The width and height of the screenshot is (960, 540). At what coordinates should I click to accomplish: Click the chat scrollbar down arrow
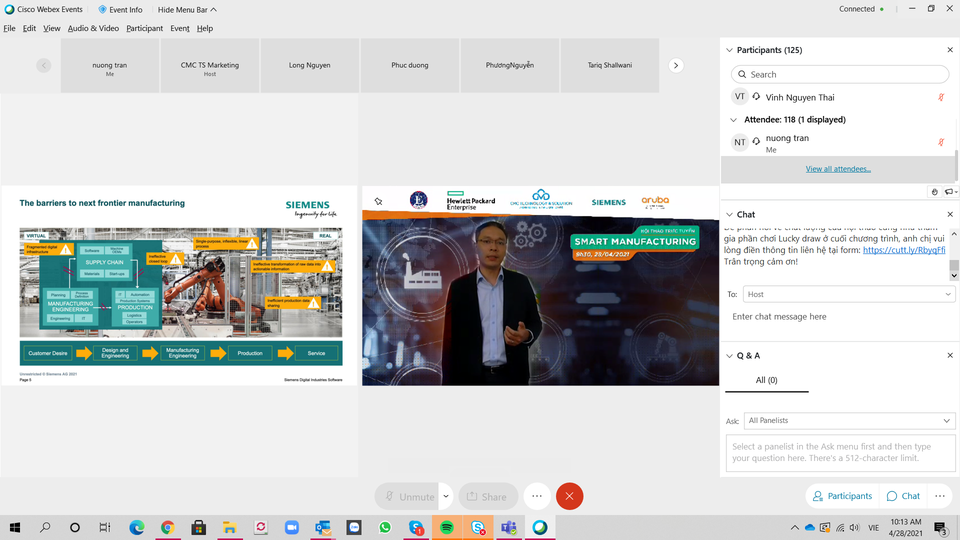(954, 276)
